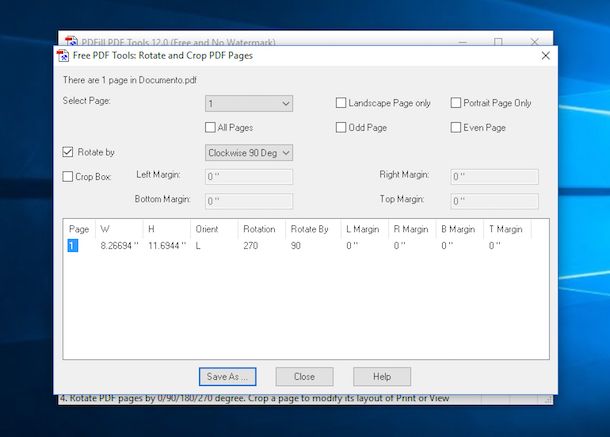The height and width of the screenshot is (437, 610).
Task: Check the Odd Page checkbox
Action: (x=340, y=127)
